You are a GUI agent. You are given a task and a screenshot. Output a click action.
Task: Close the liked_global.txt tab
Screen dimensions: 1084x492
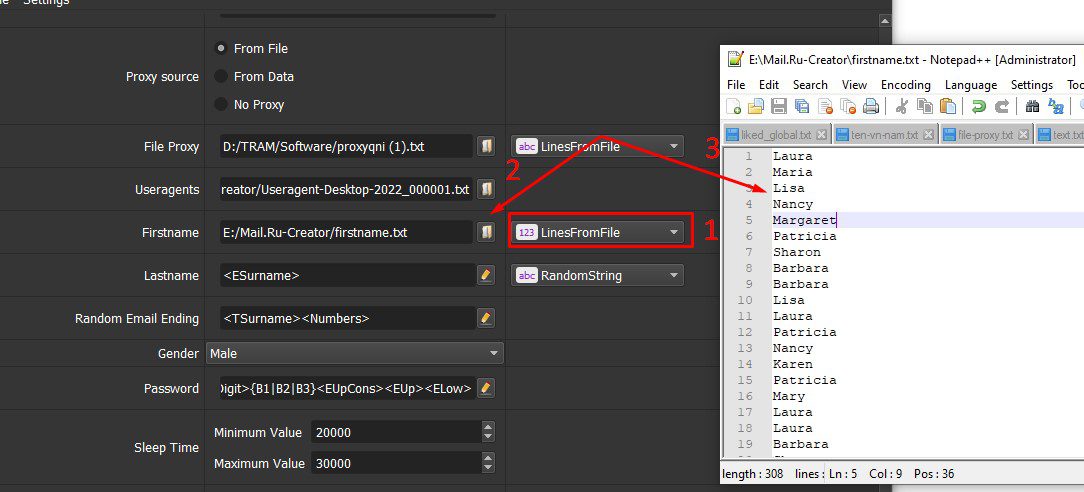tap(821, 135)
